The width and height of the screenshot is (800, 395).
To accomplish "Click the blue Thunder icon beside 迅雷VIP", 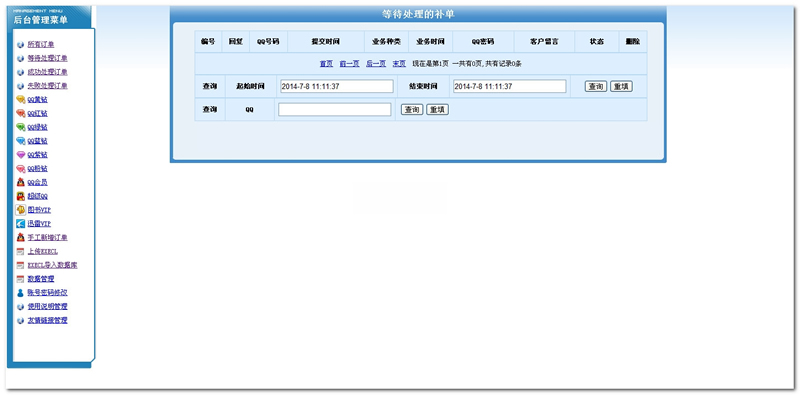I will pos(20,224).
